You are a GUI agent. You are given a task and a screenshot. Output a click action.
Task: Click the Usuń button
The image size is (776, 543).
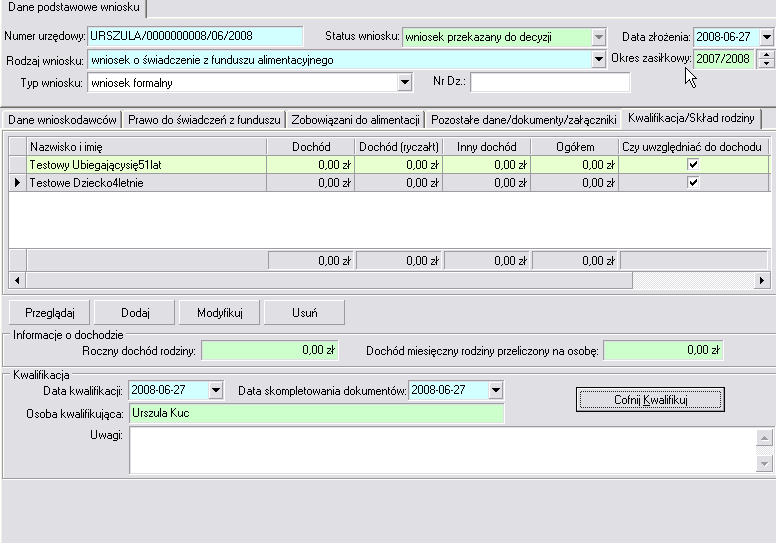coord(304,313)
